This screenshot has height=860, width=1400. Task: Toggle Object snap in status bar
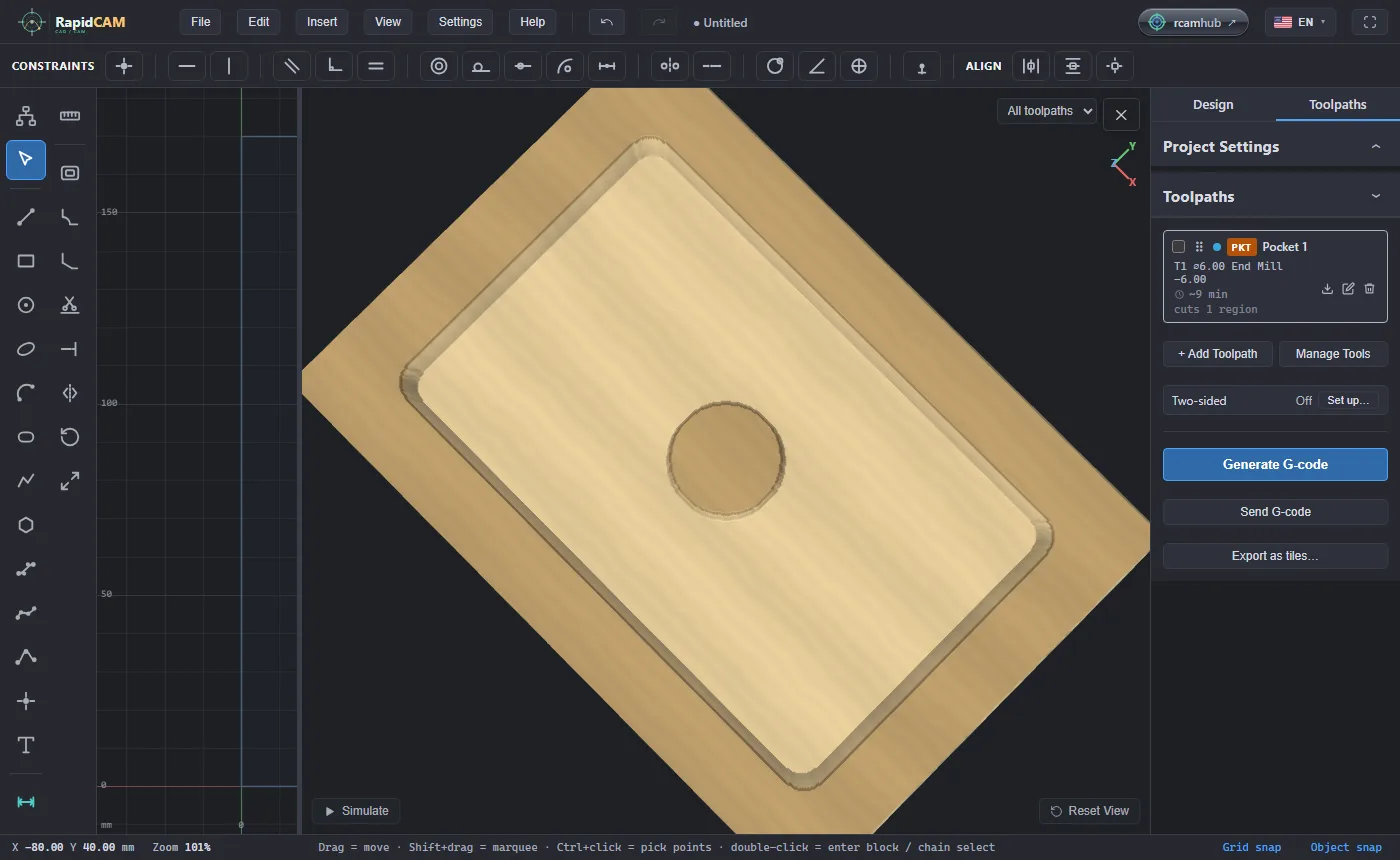(x=1346, y=847)
